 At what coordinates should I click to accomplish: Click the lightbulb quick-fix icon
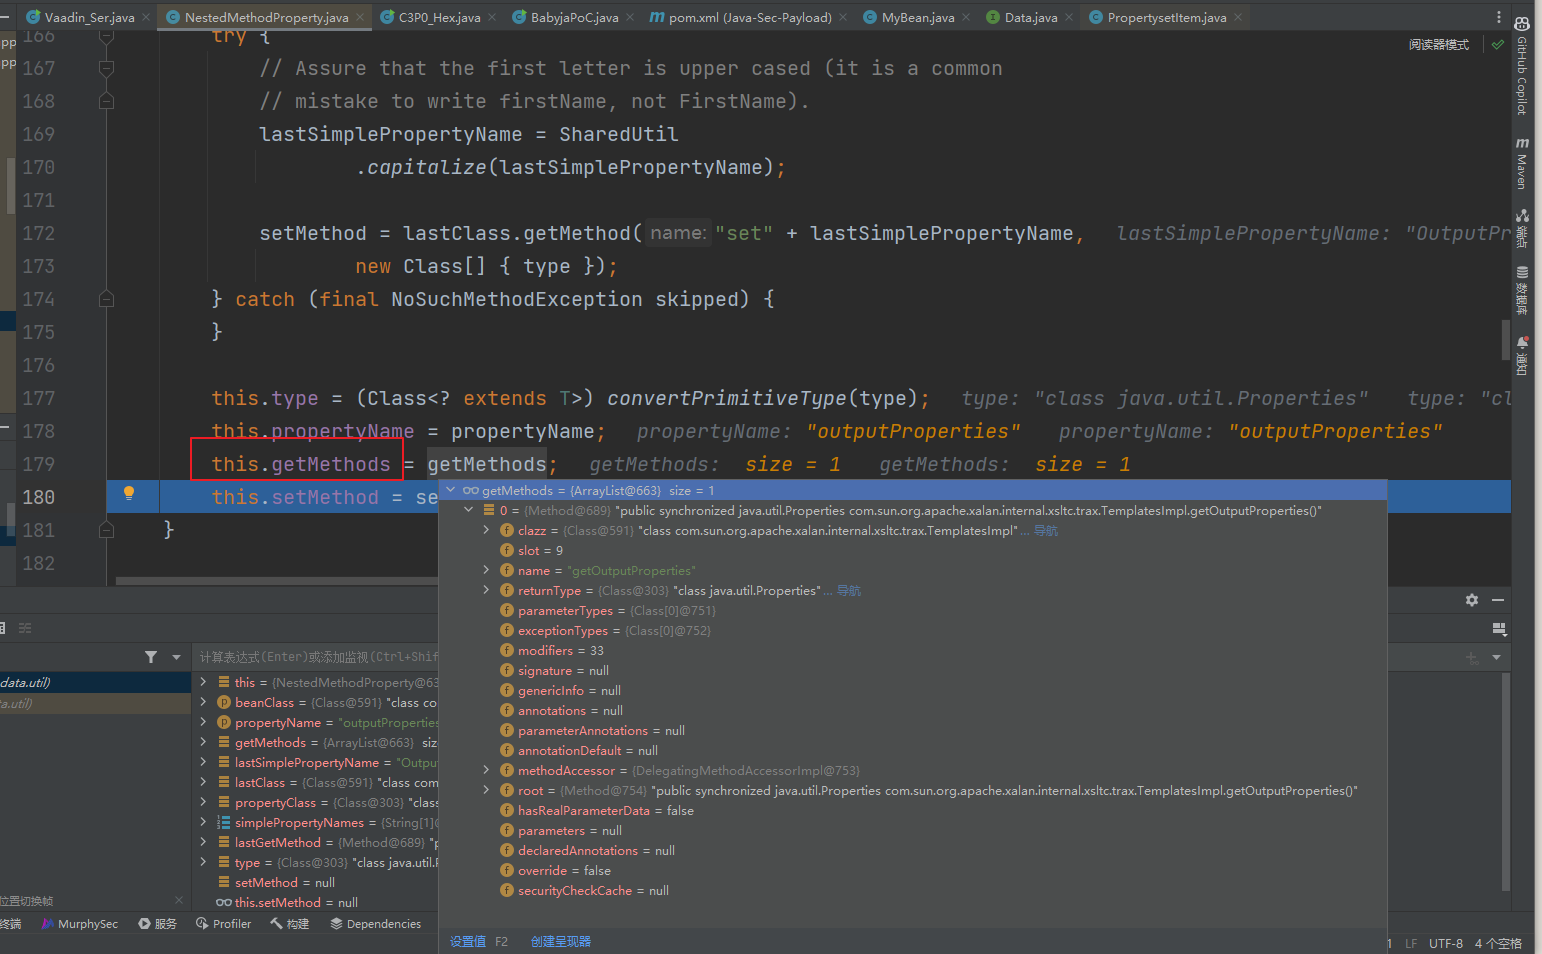(128, 492)
